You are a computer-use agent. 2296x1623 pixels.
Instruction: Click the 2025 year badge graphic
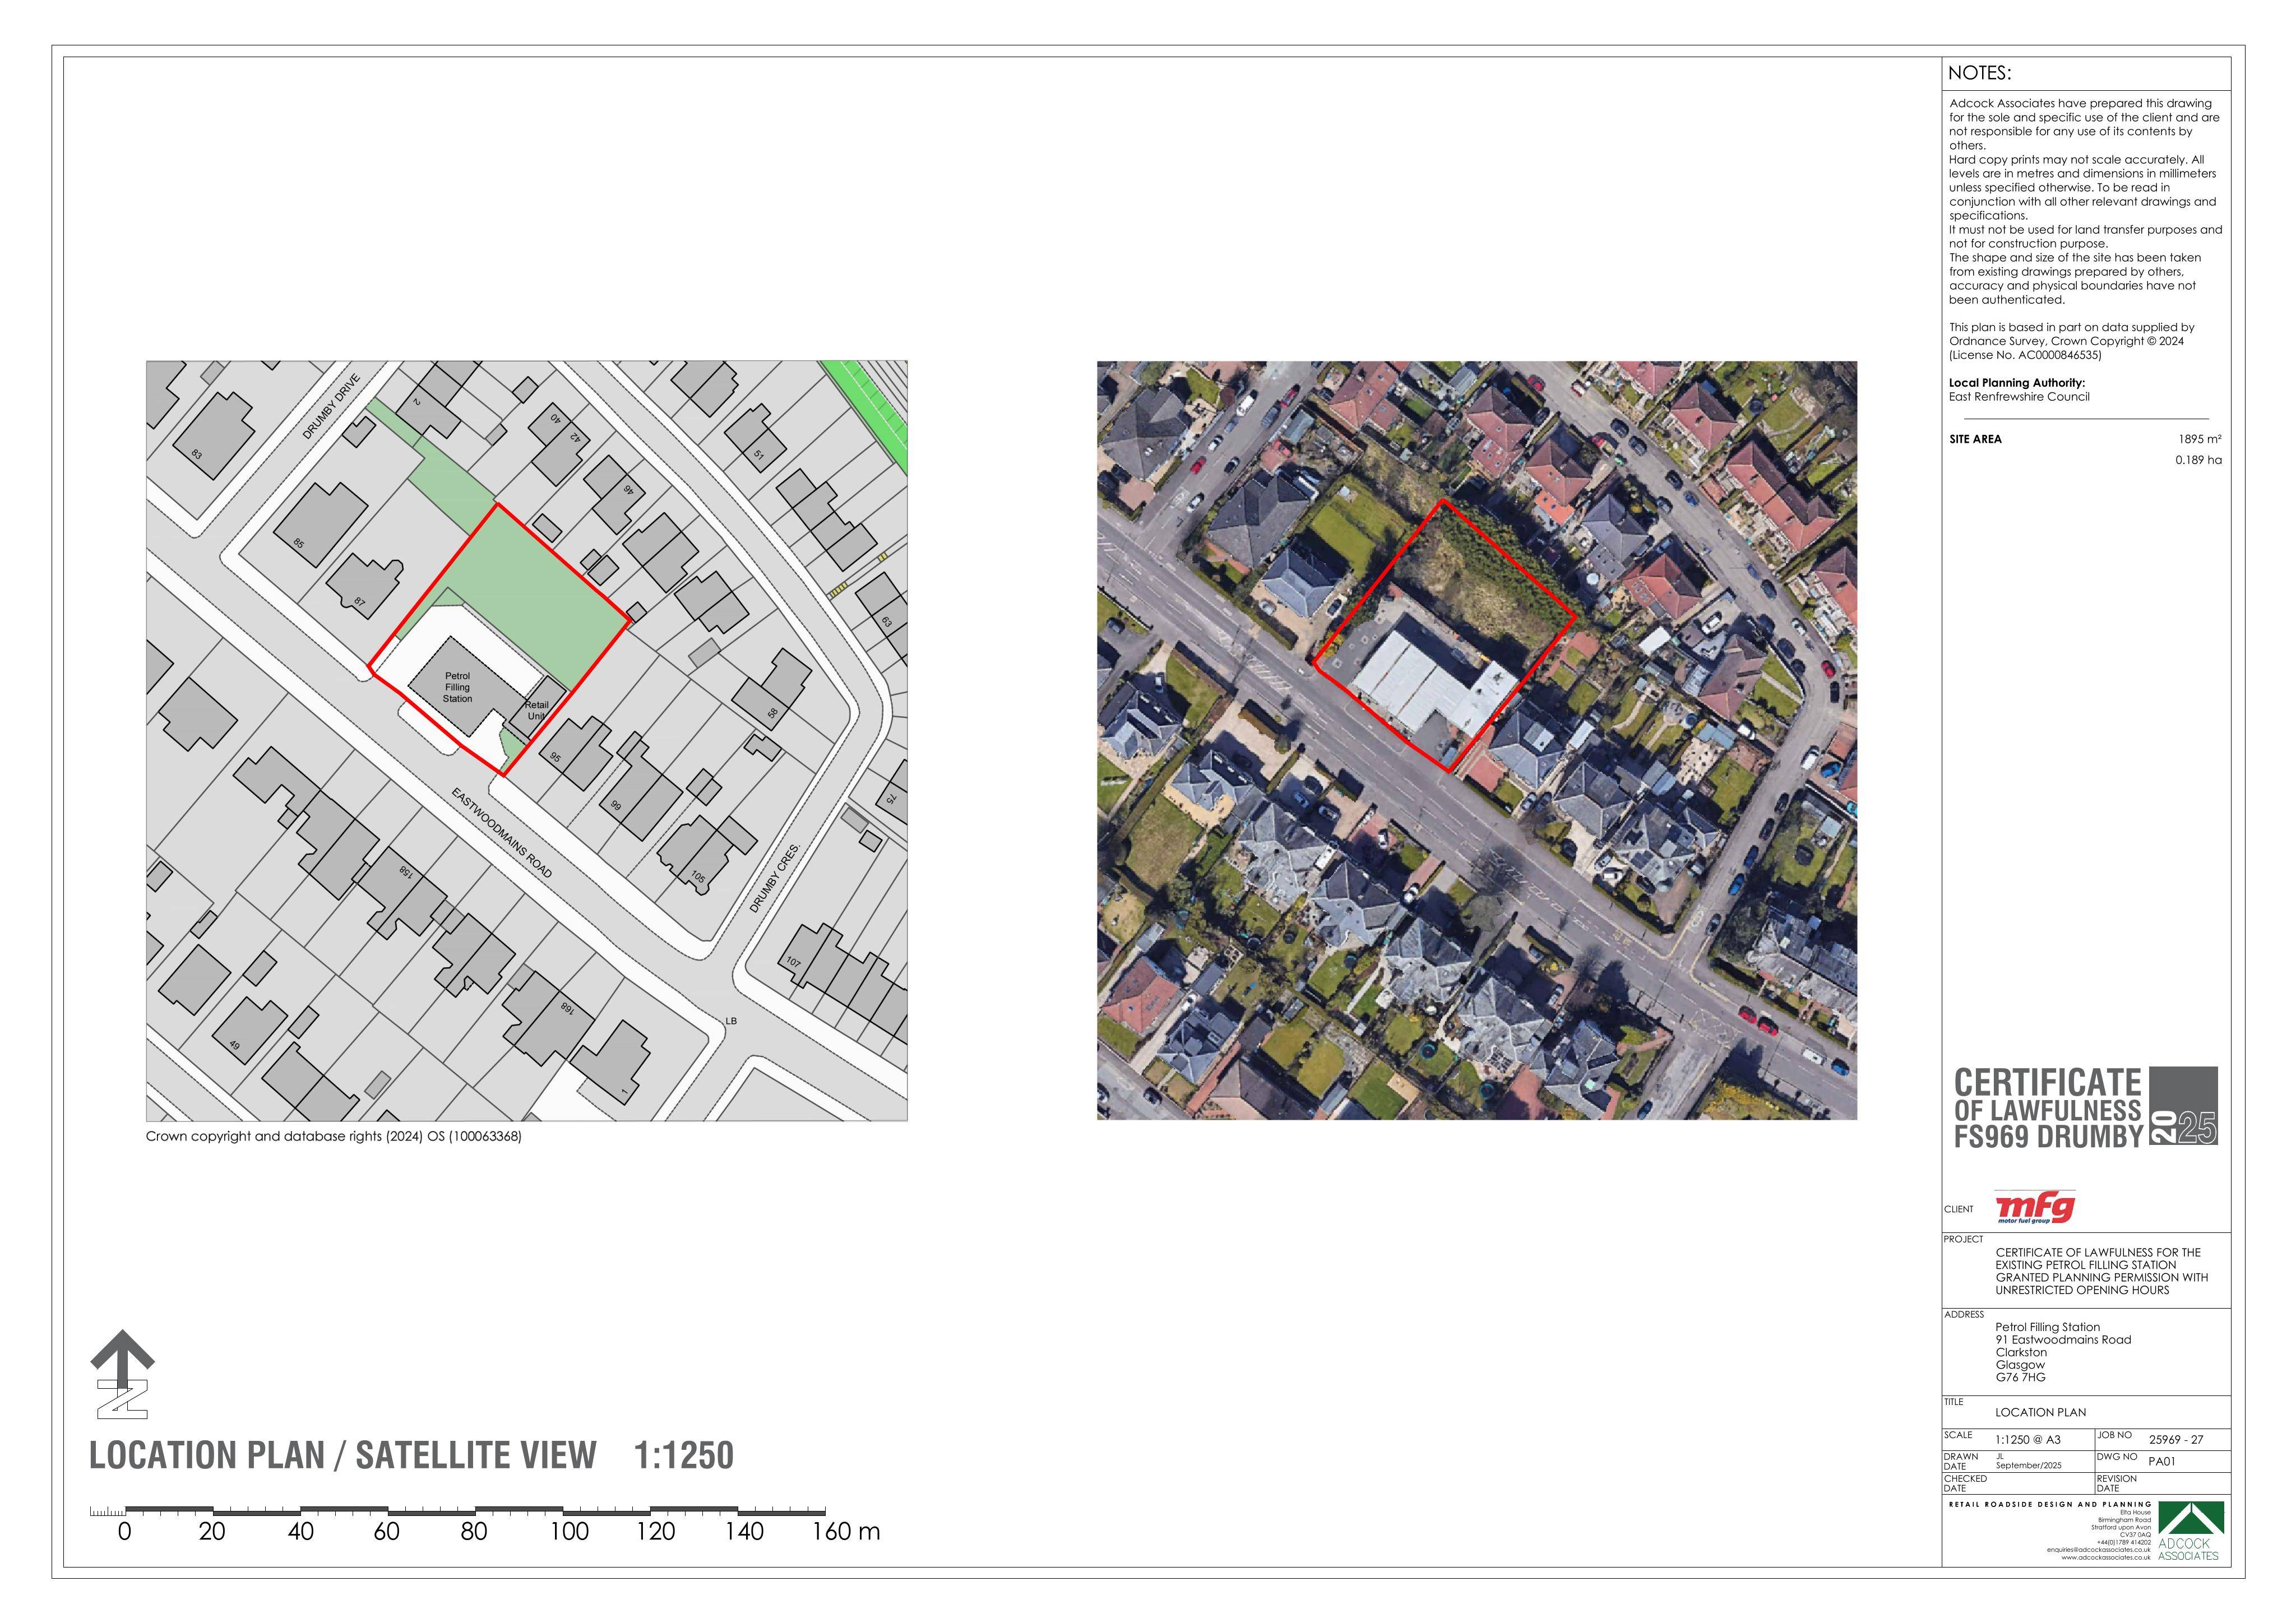tap(2184, 1106)
